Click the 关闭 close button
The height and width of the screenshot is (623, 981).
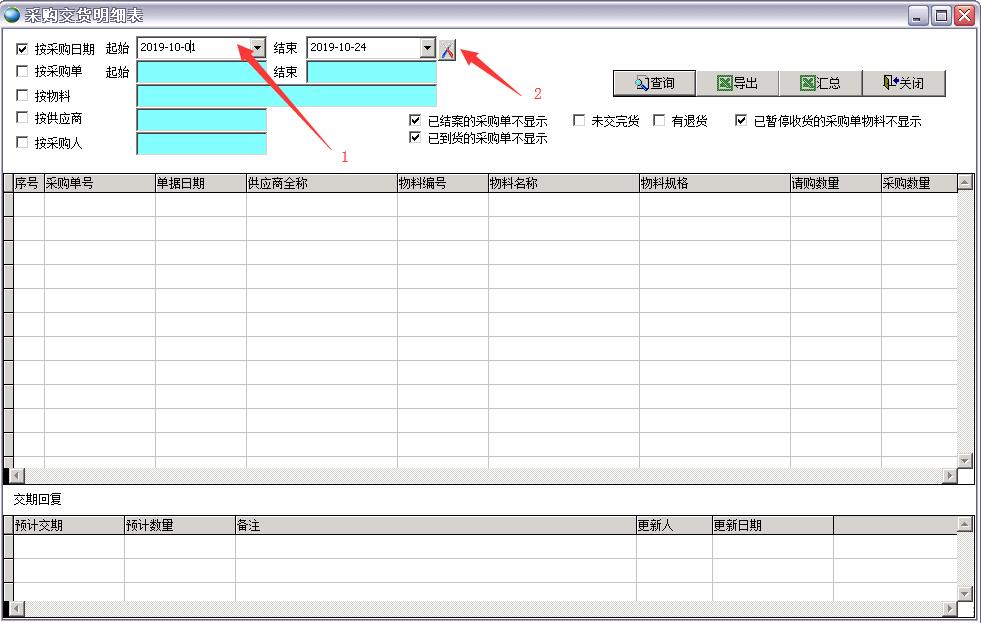903,83
